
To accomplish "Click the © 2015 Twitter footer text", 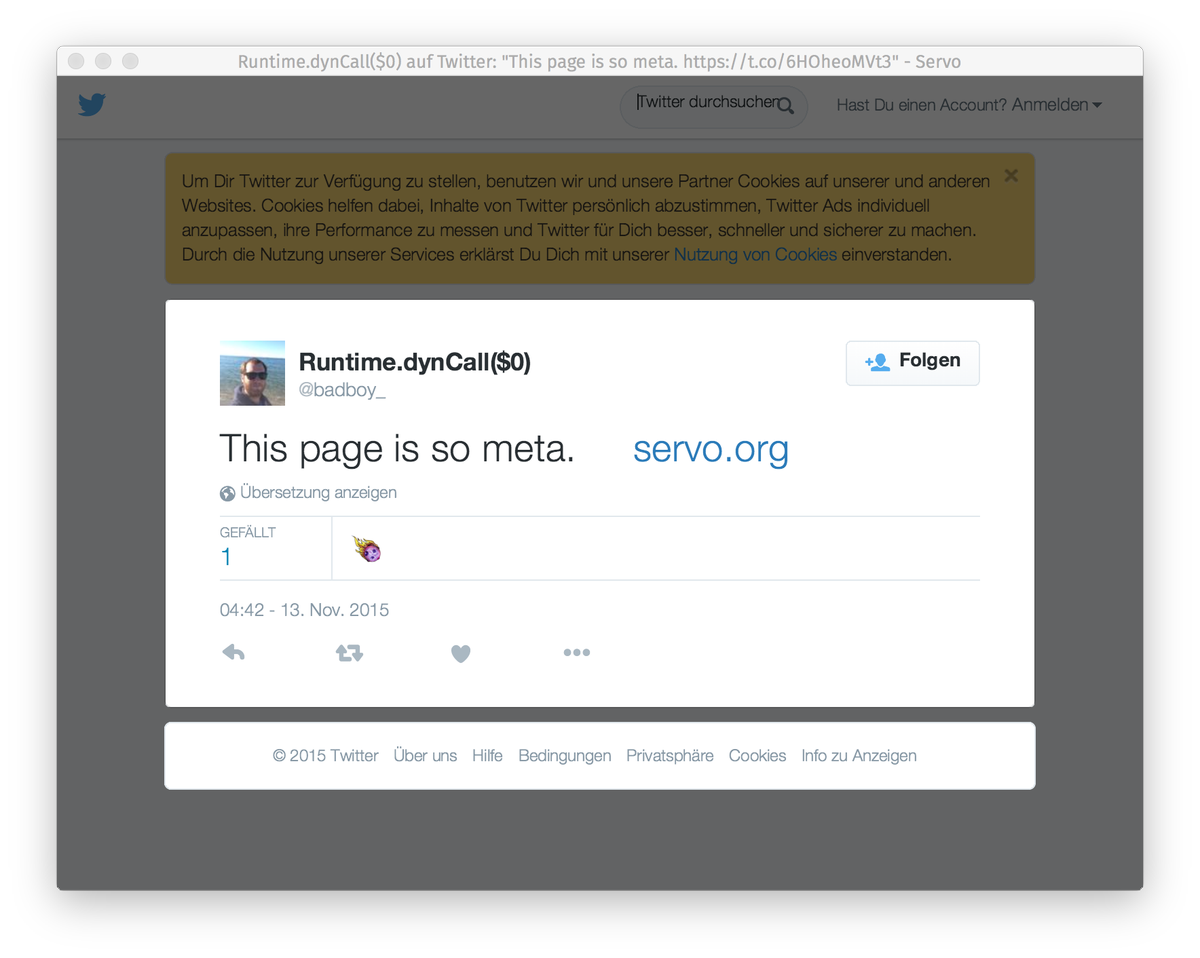I will tap(326, 756).
